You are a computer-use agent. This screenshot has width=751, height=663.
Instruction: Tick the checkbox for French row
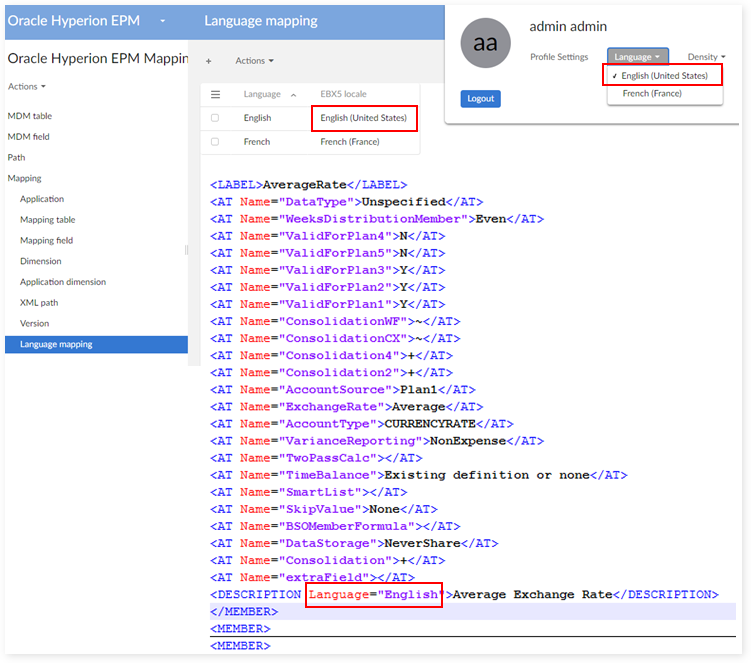pyautogui.click(x=215, y=142)
